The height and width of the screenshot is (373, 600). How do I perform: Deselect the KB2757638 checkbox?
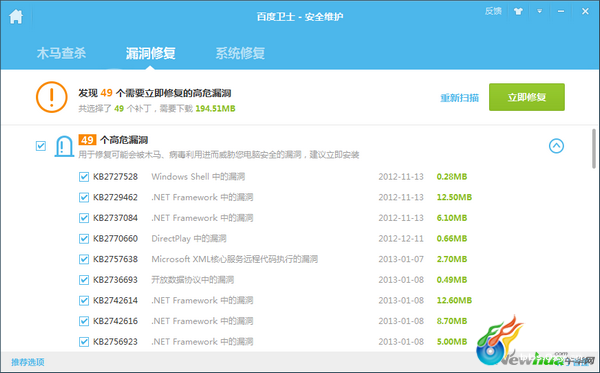tap(84, 259)
